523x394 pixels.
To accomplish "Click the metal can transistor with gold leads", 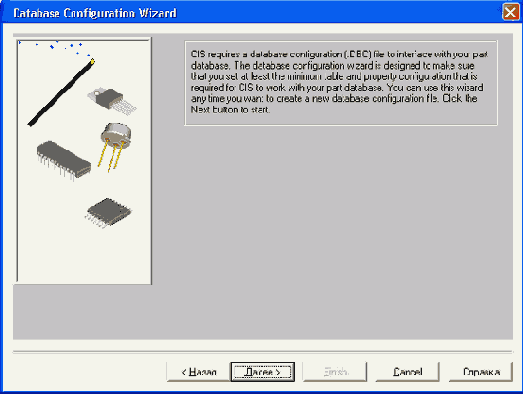I will point(115,147).
